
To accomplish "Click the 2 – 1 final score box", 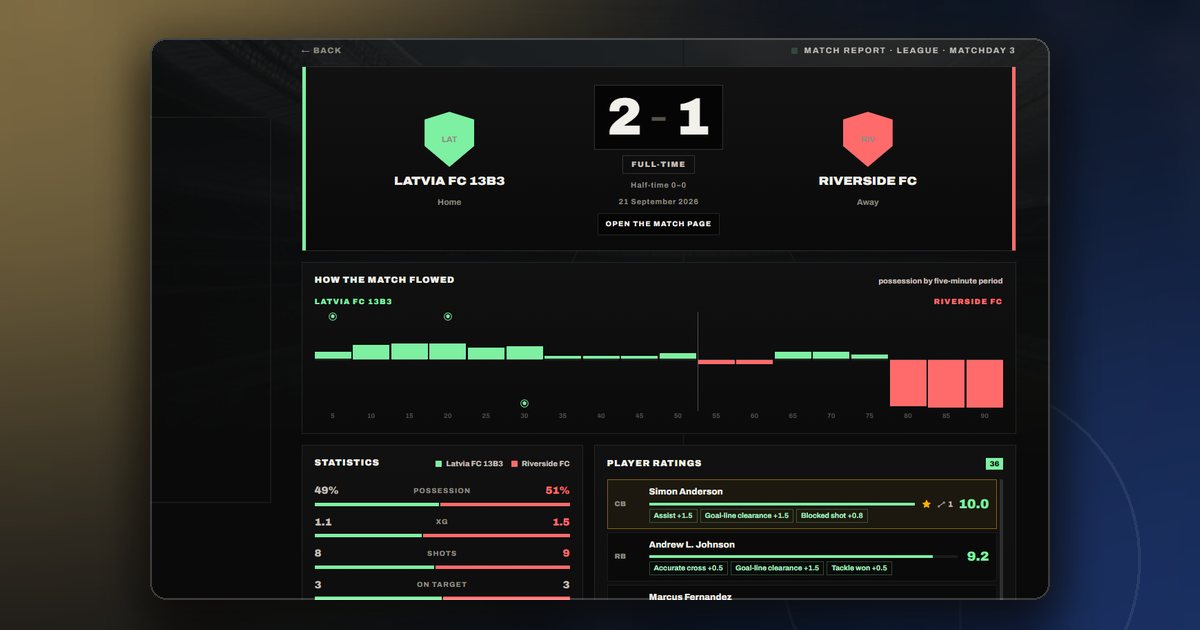I will (658, 117).
